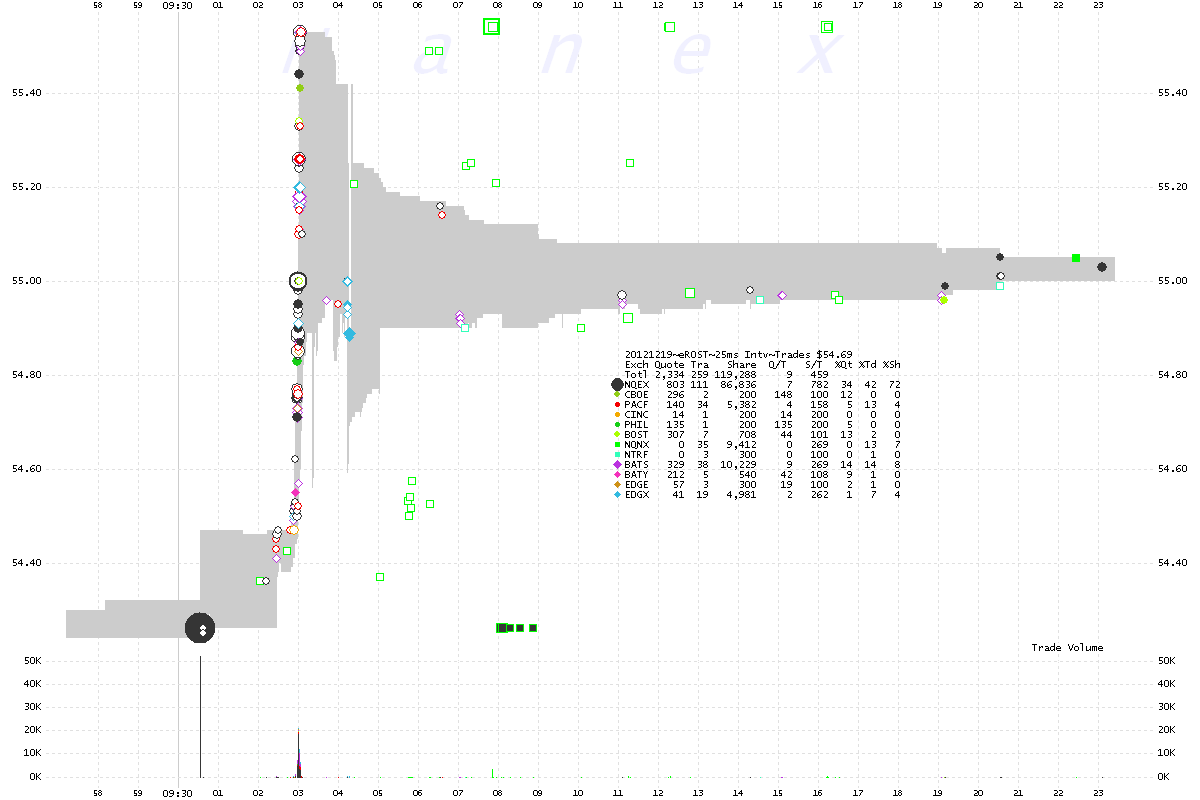Image resolution: width=1200 pixels, height=800 pixels.
Task: Click the 23 second mark on bottom axis
Action: click(1098, 792)
